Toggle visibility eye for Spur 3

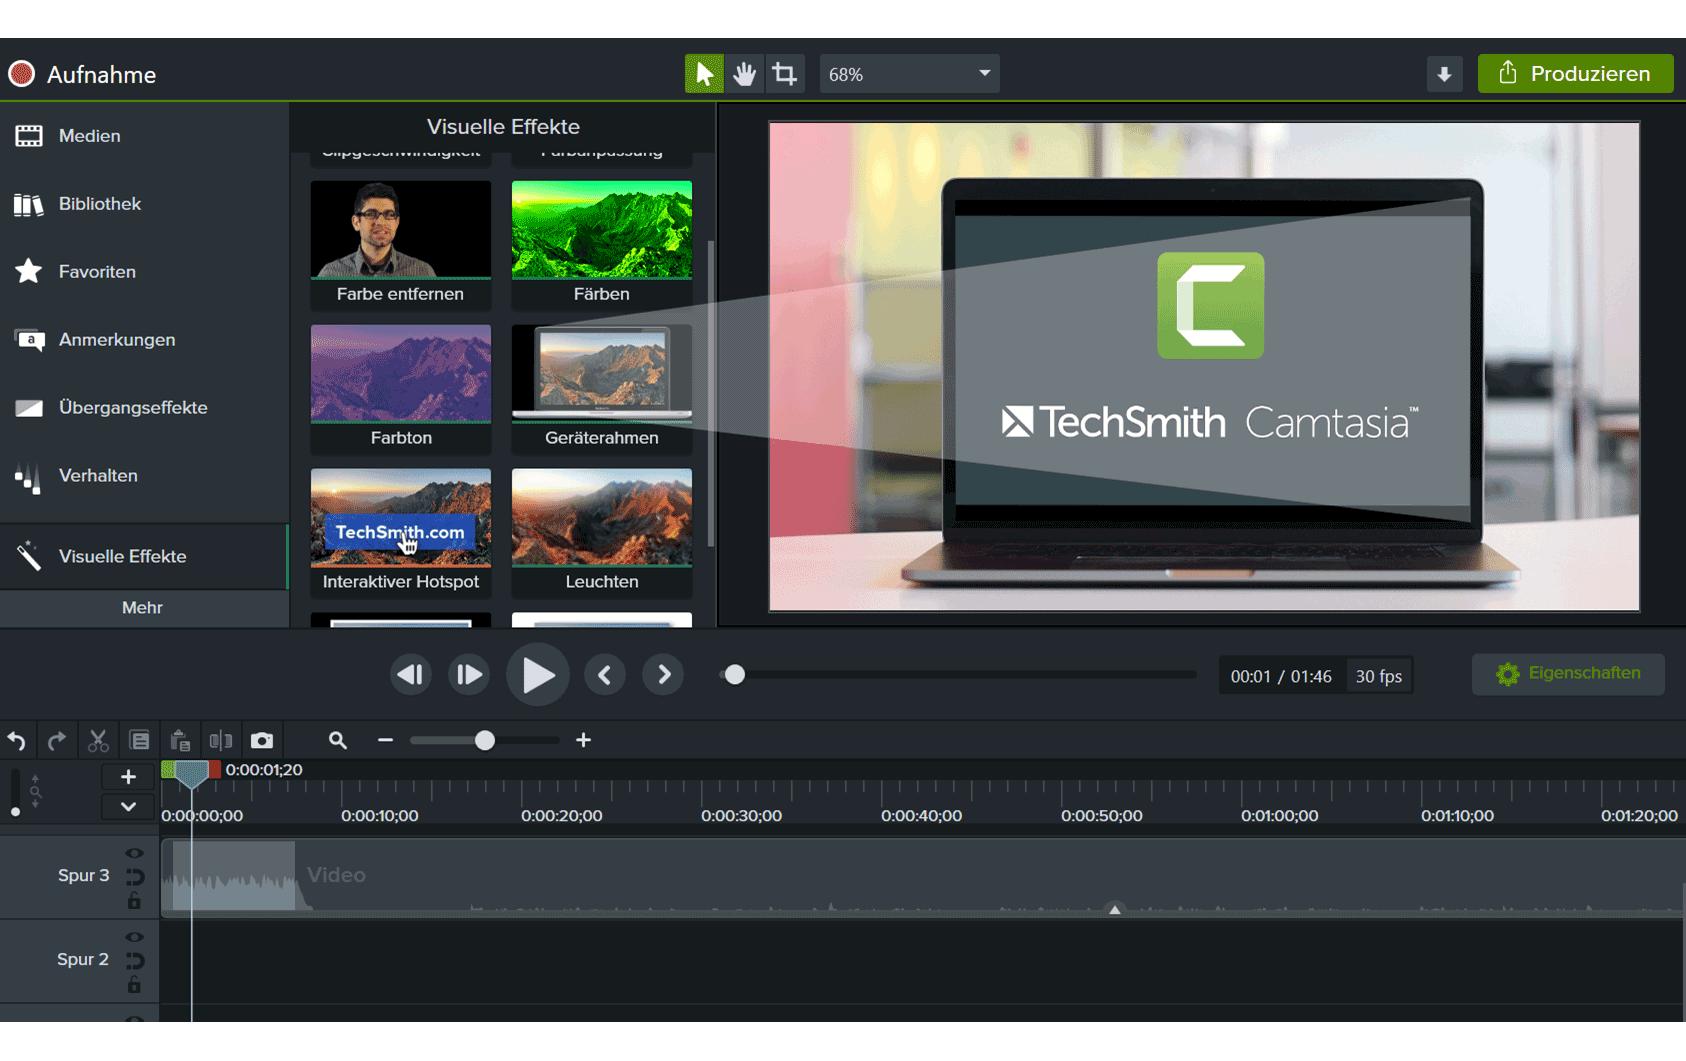tap(134, 853)
